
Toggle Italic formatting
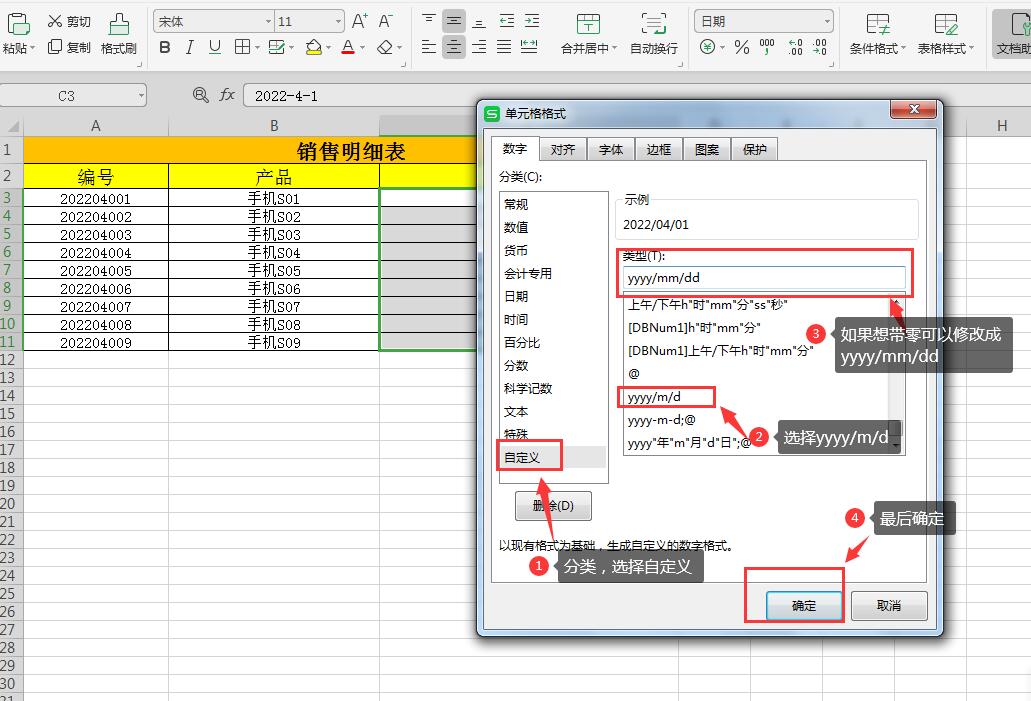point(189,47)
